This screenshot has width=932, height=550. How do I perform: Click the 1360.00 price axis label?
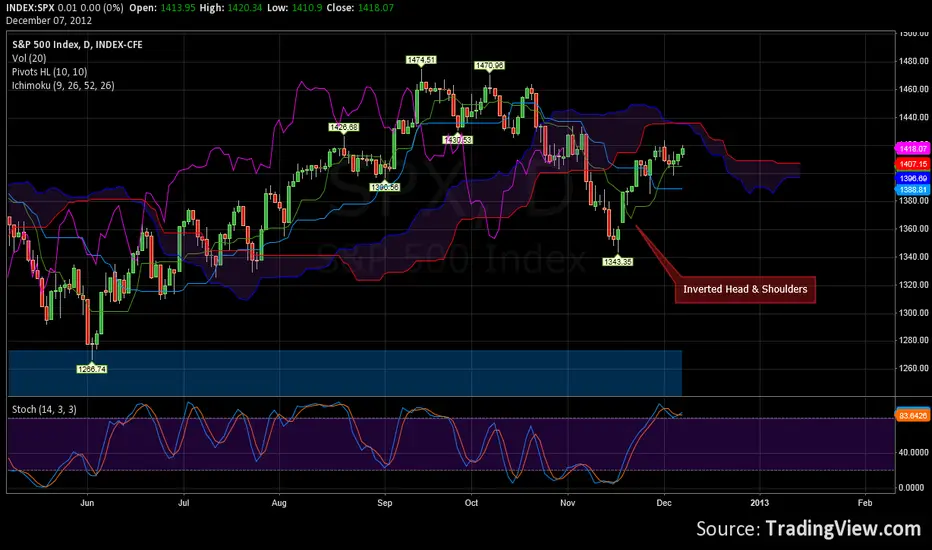(x=914, y=229)
